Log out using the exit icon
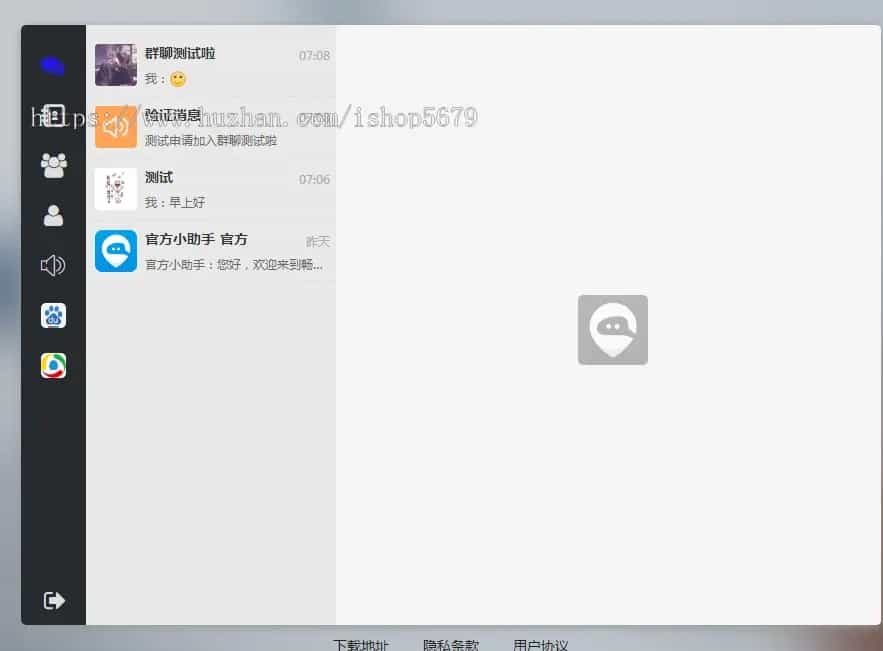 click(52, 600)
